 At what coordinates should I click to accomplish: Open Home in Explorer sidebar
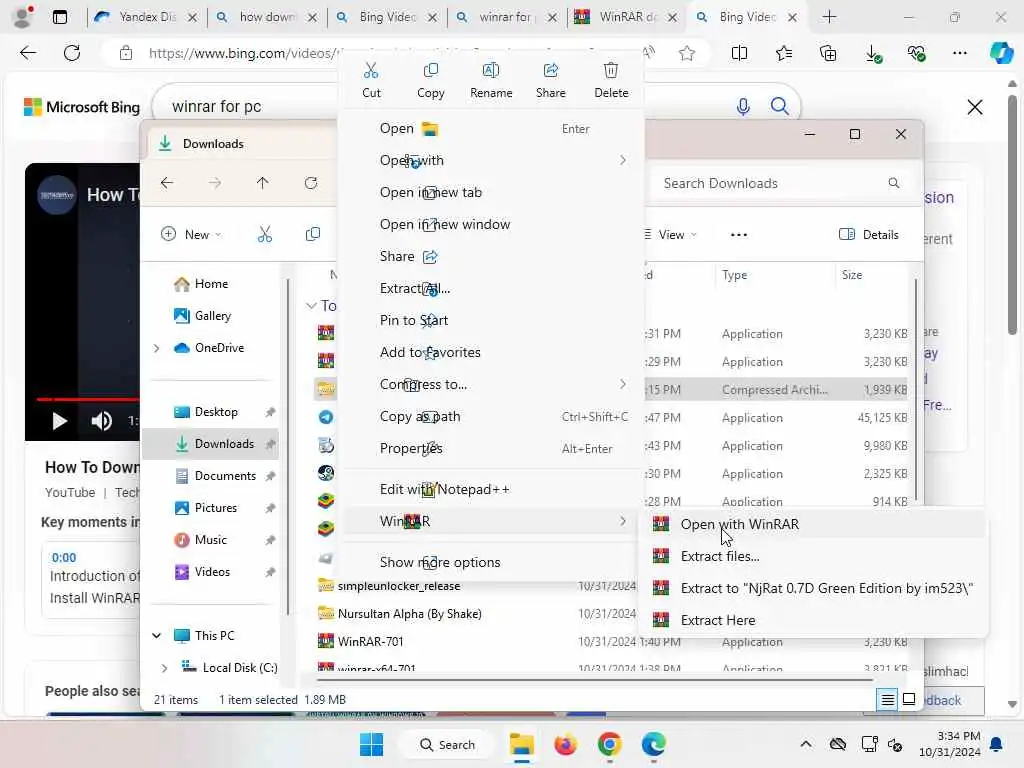point(211,283)
